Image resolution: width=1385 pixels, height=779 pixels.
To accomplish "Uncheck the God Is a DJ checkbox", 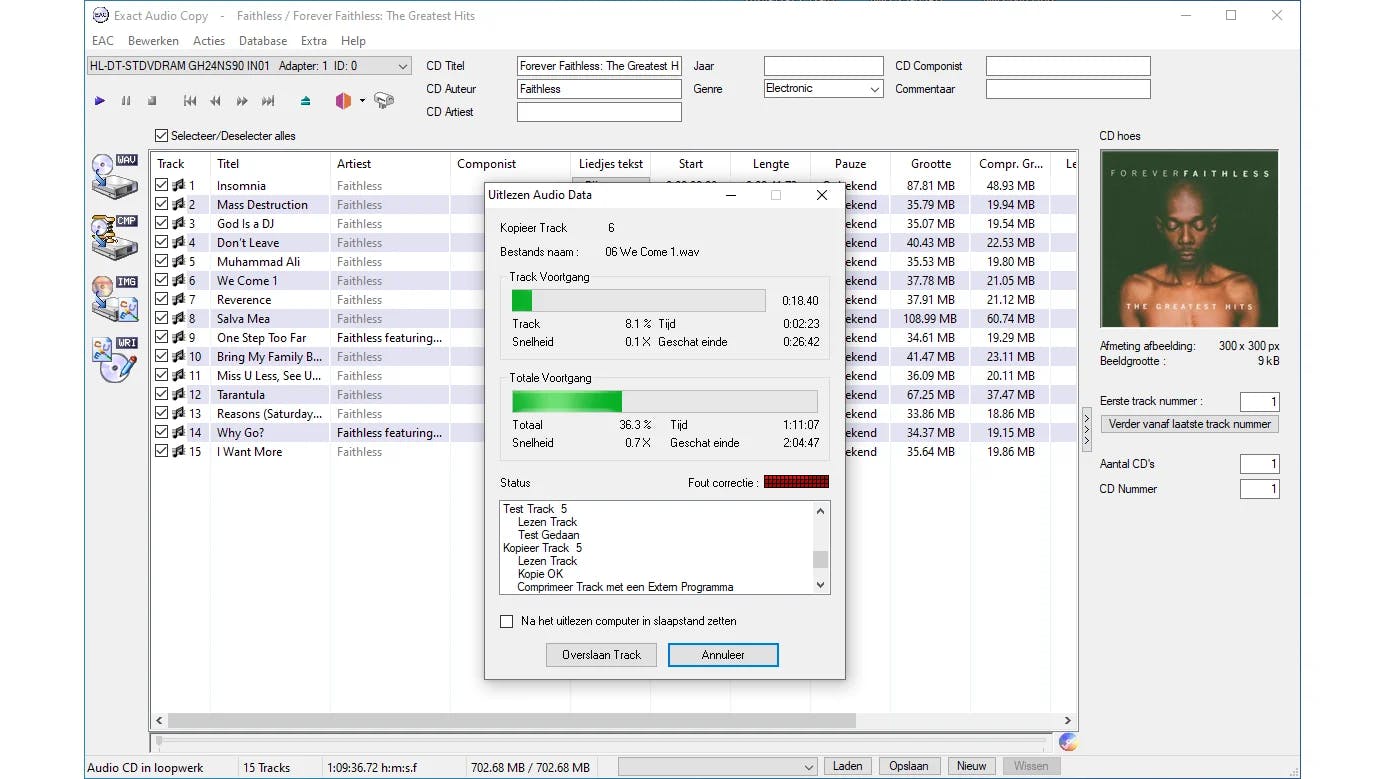I will tap(162, 223).
